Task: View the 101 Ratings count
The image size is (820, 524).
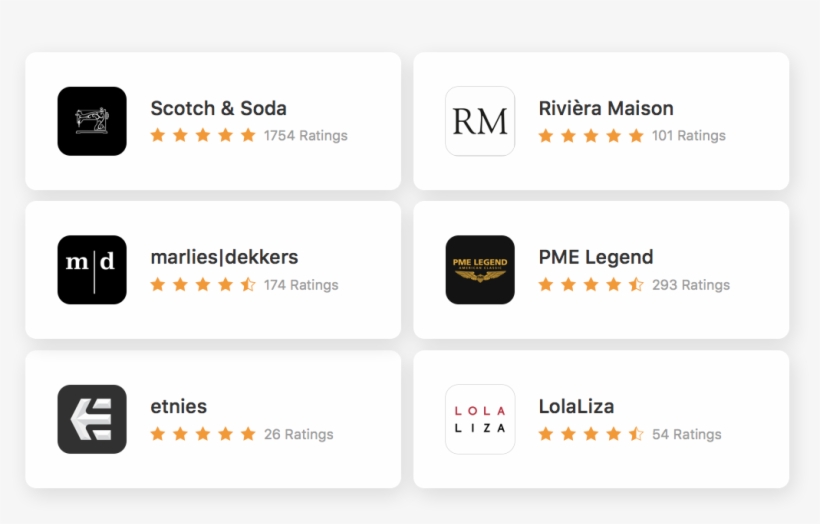Action: coord(689,136)
